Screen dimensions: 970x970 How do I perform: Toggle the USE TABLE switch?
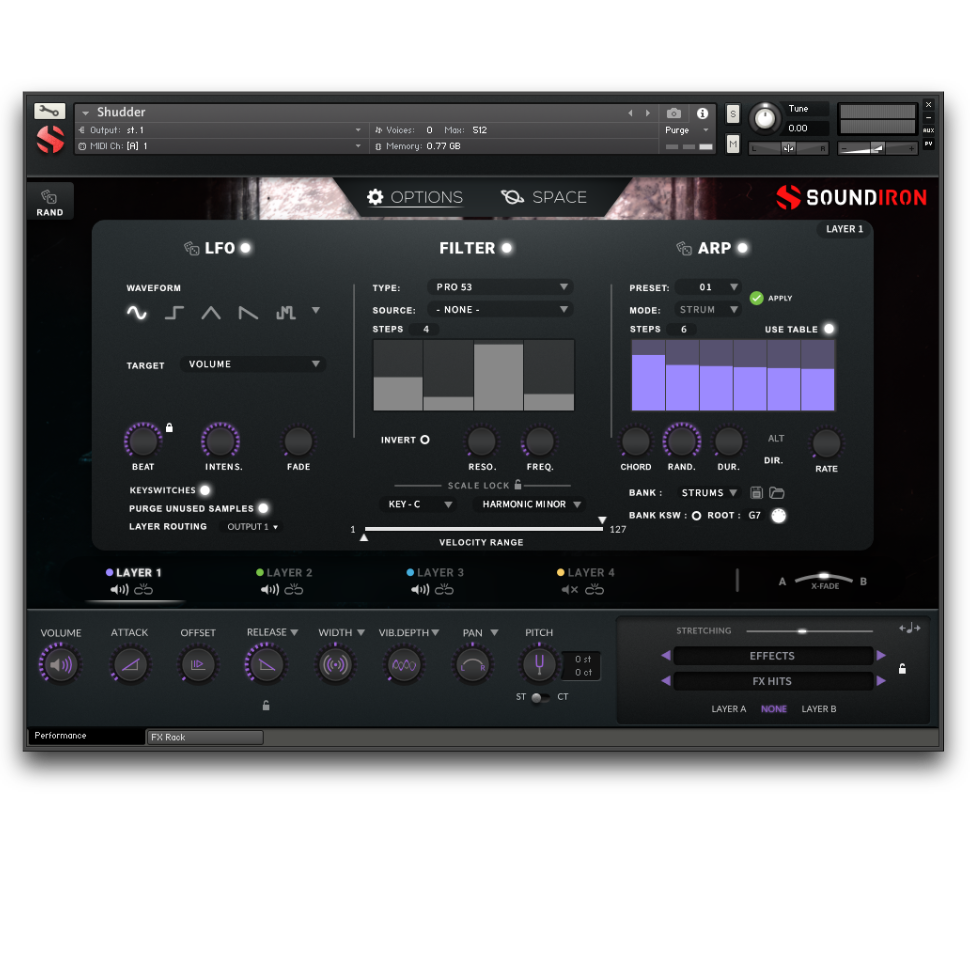click(x=828, y=329)
